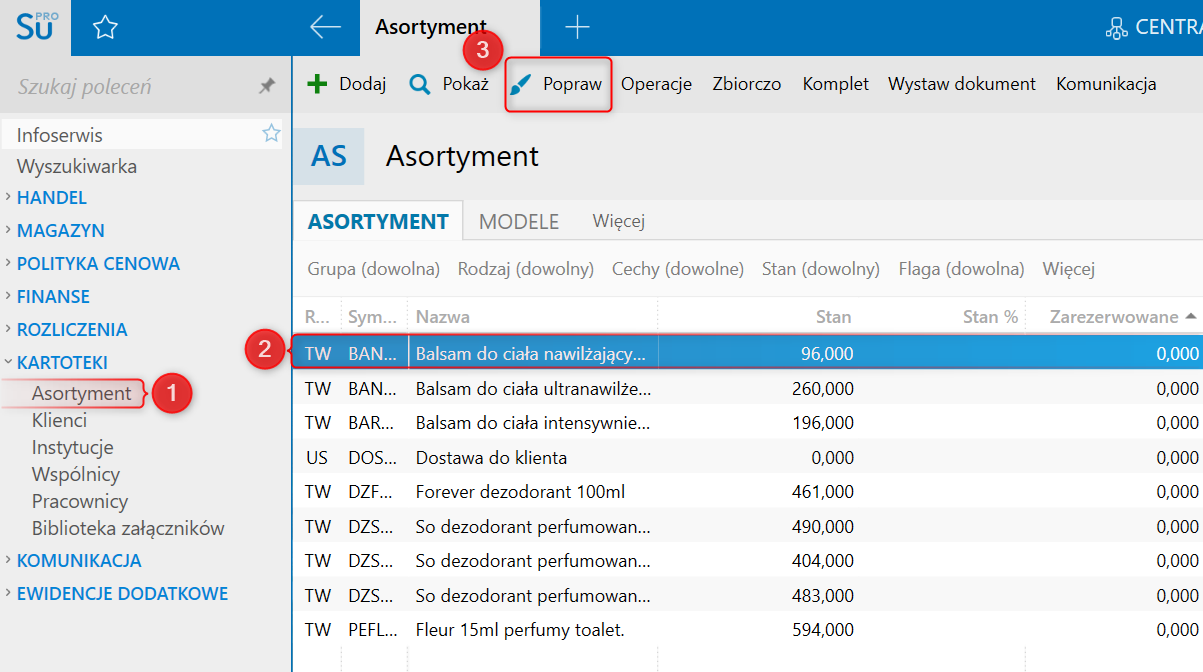The height and width of the screenshot is (672, 1203).
Task: Open the Stan (dowolny) filter dropdown
Action: tap(820, 269)
